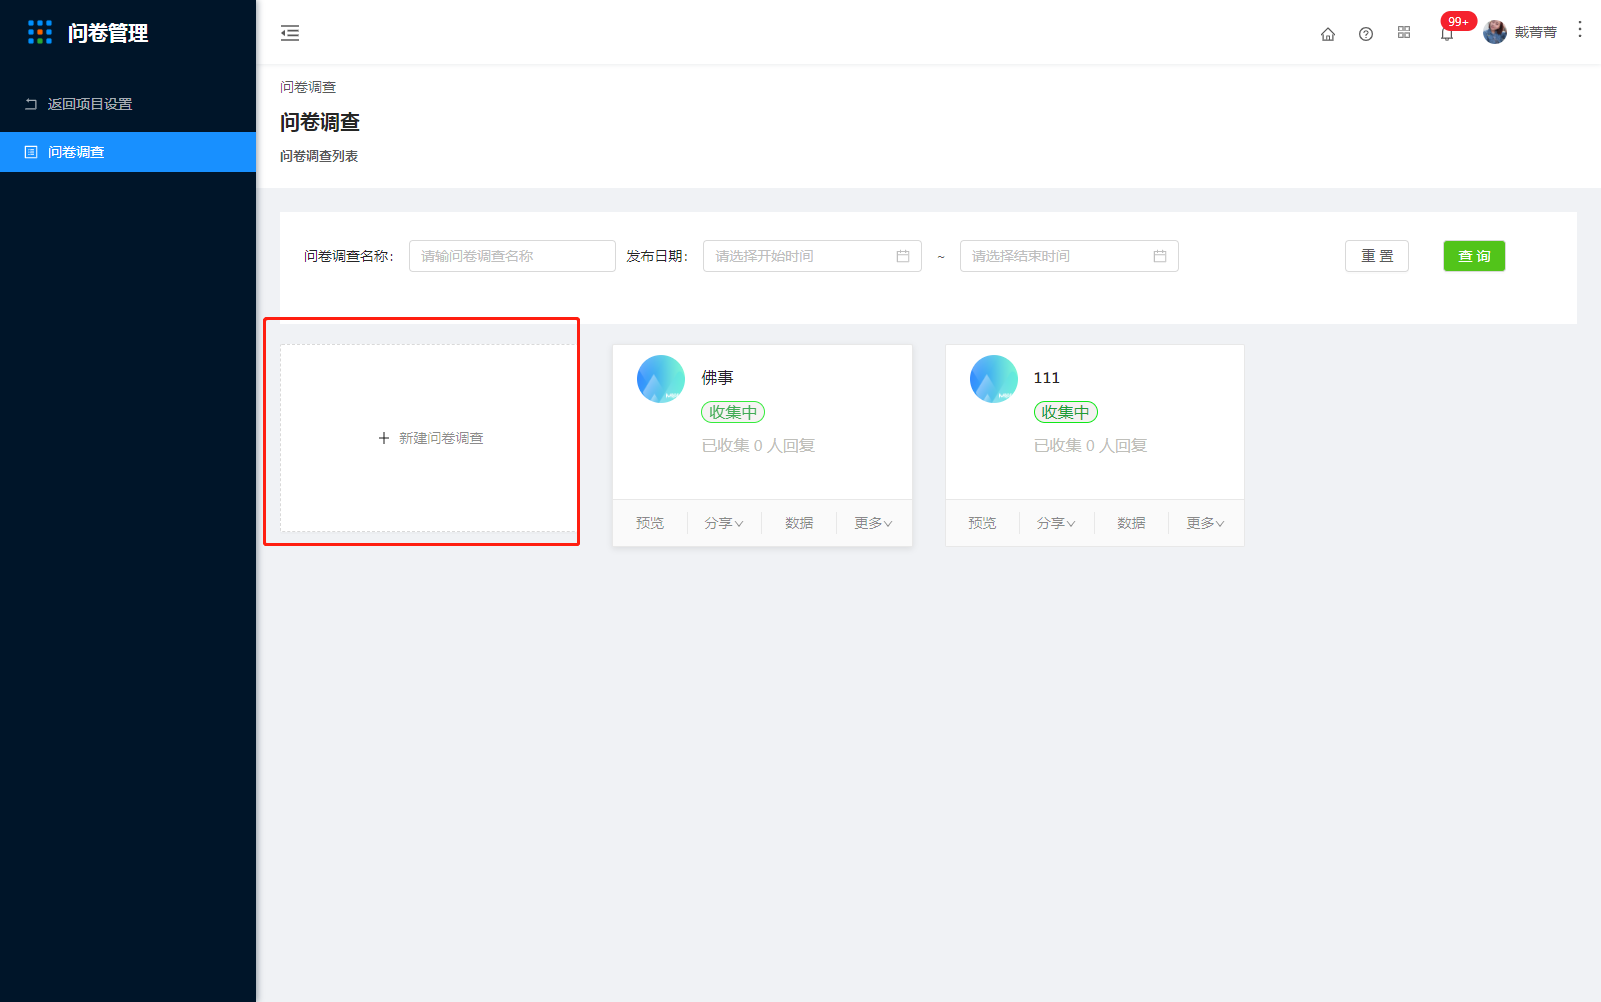Click 预览 on the 111 card
Screen dimensions: 1601x1002
pyautogui.click(x=982, y=523)
